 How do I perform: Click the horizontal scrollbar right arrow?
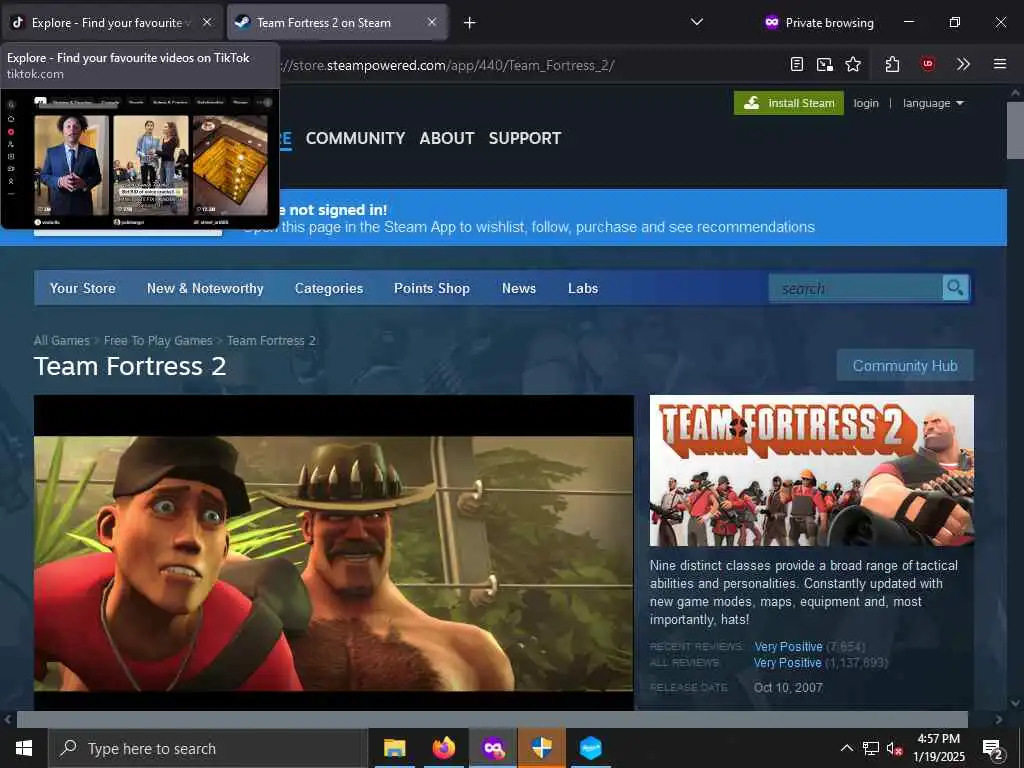click(999, 719)
